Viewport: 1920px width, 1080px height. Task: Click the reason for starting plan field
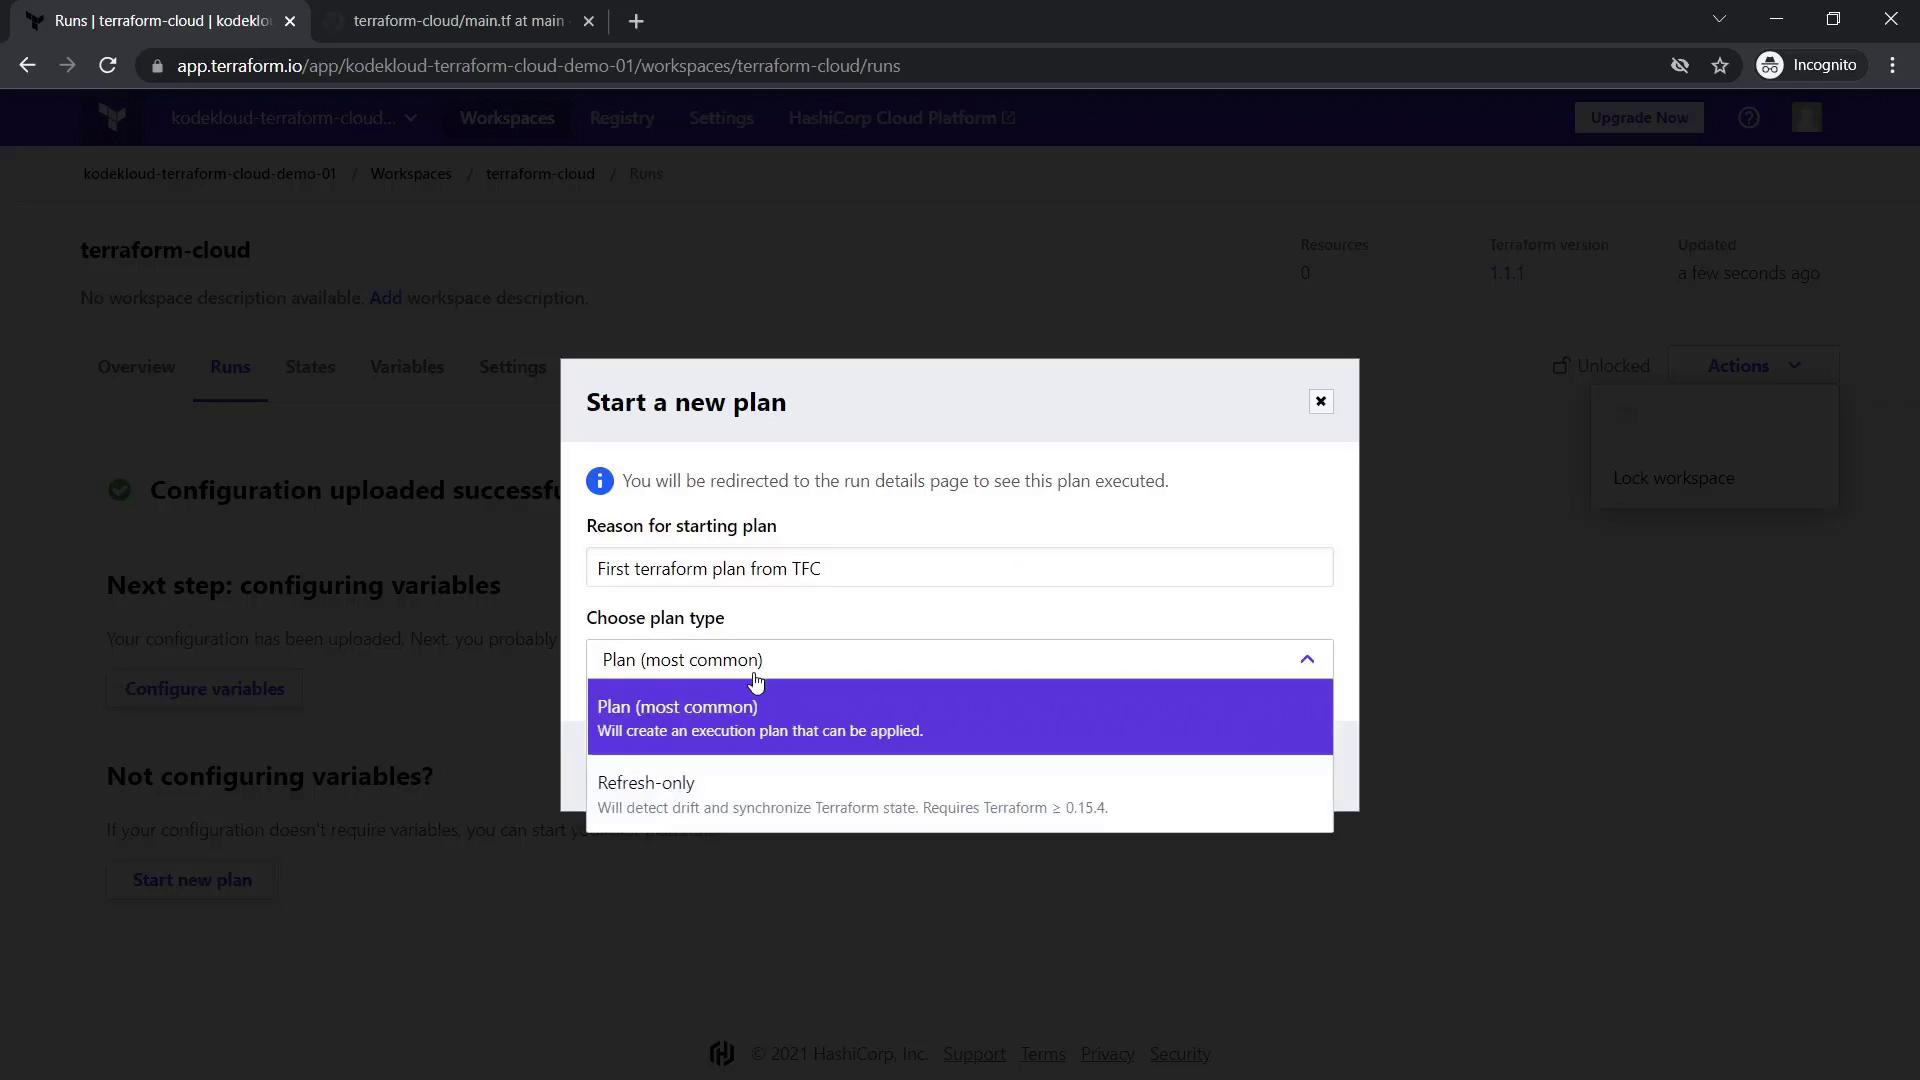959,568
